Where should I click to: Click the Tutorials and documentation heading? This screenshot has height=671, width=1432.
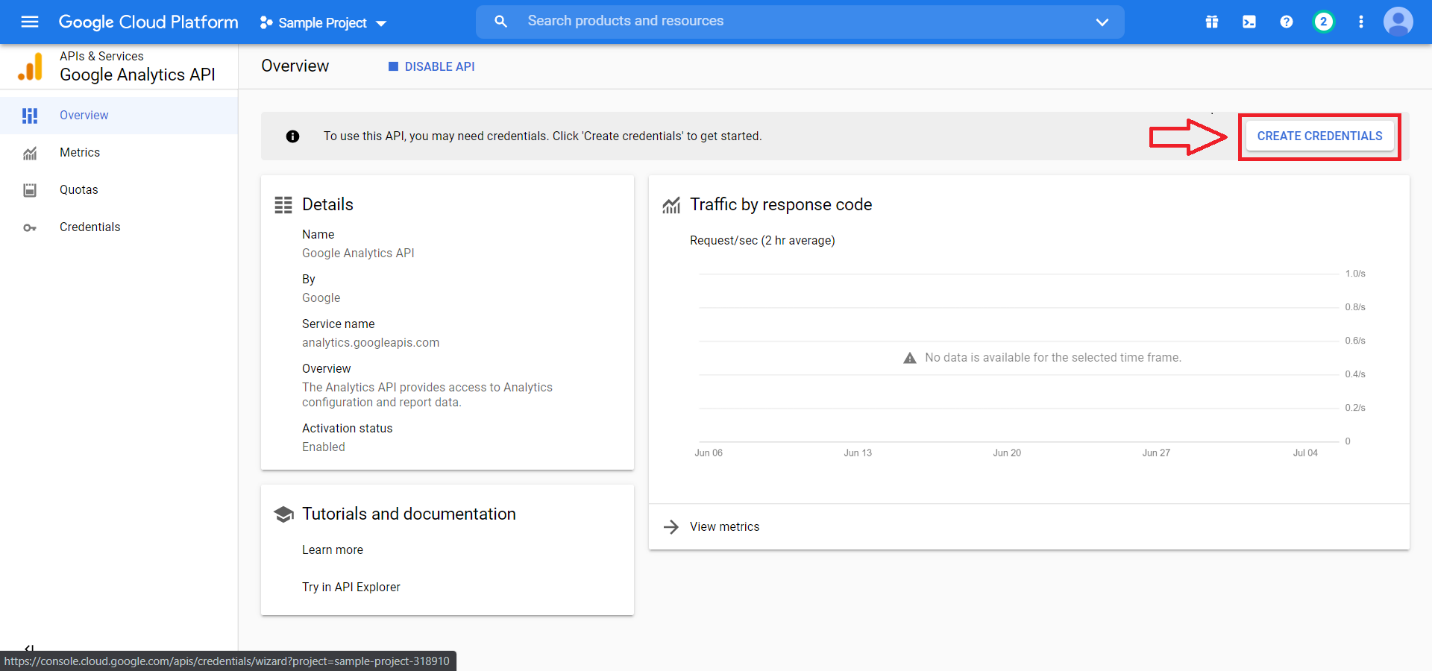tap(409, 514)
